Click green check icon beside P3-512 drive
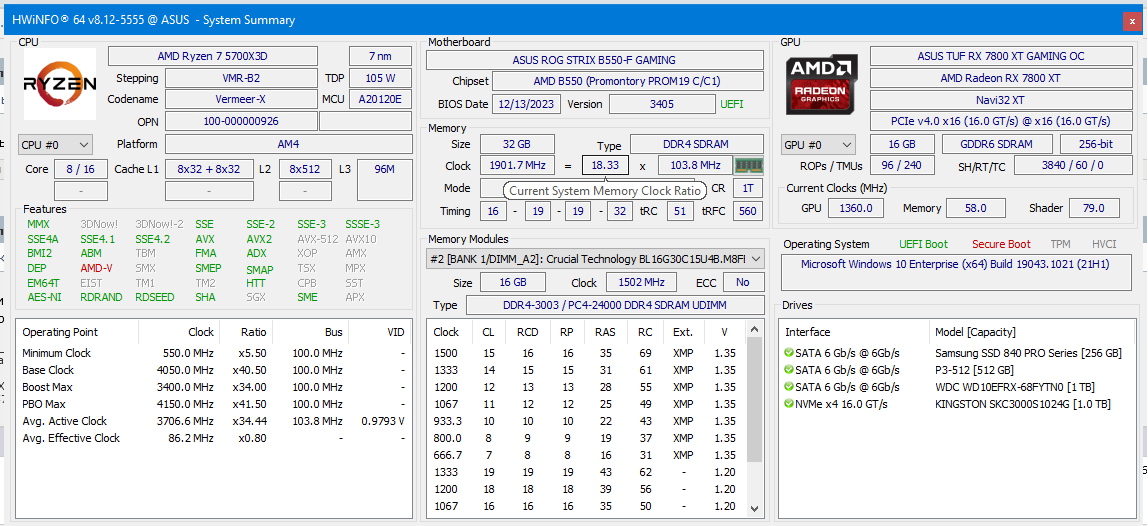This screenshot has width=1148, height=526. pyautogui.click(x=789, y=370)
